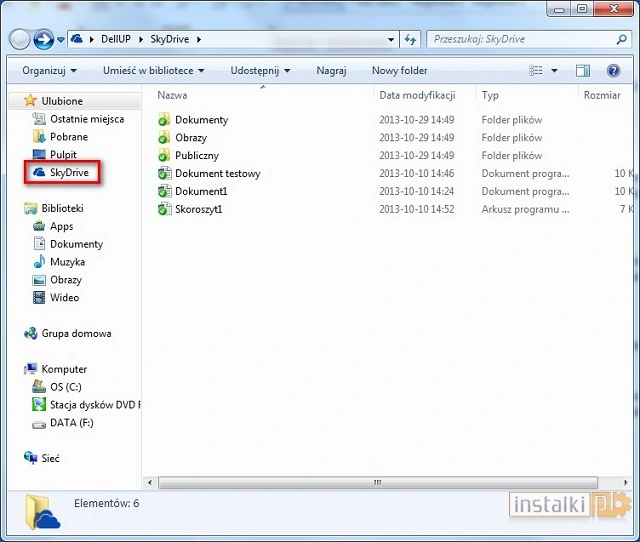Click the Refresh button next to address bar
The width and height of the screenshot is (640, 542).
(x=410, y=40)
